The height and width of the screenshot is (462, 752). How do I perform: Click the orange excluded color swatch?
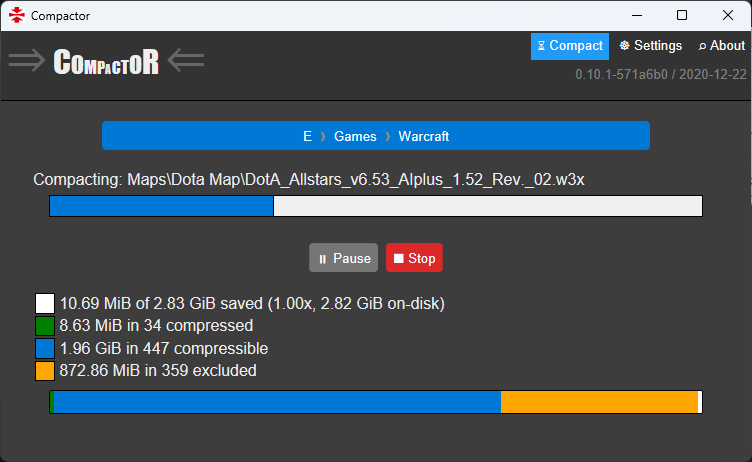(45, 371)
